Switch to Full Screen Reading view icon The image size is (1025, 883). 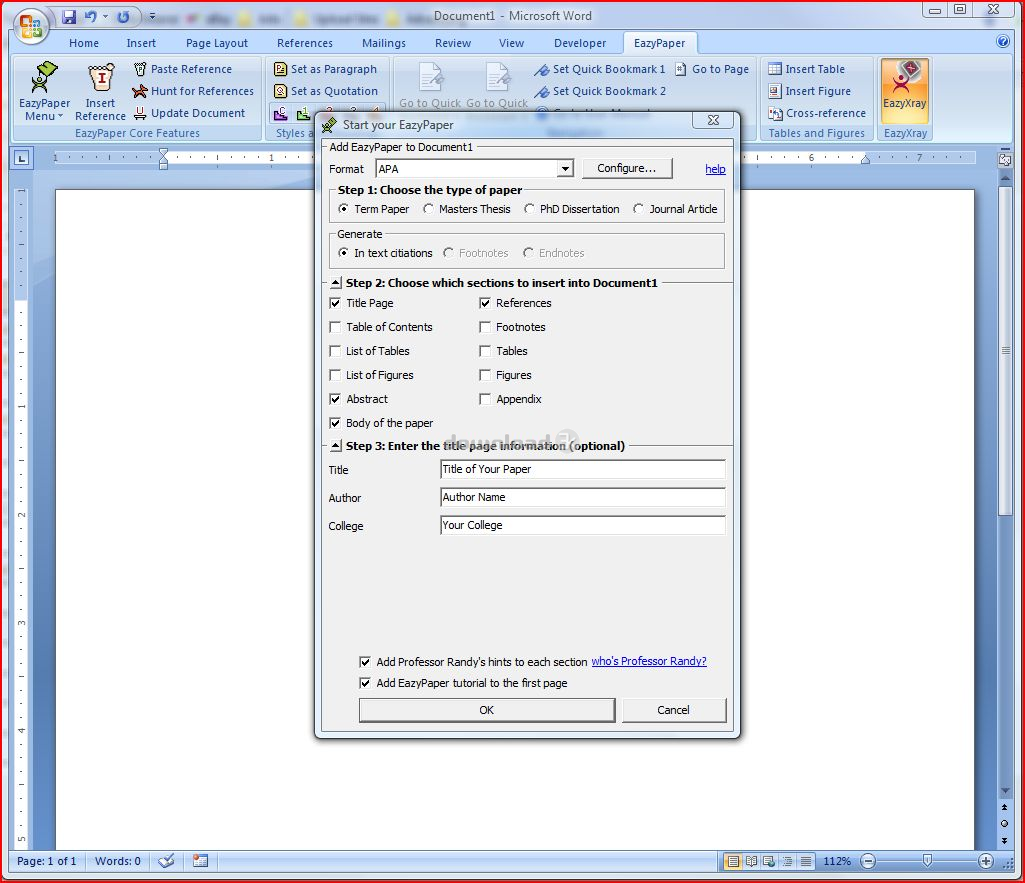(752, 861)
